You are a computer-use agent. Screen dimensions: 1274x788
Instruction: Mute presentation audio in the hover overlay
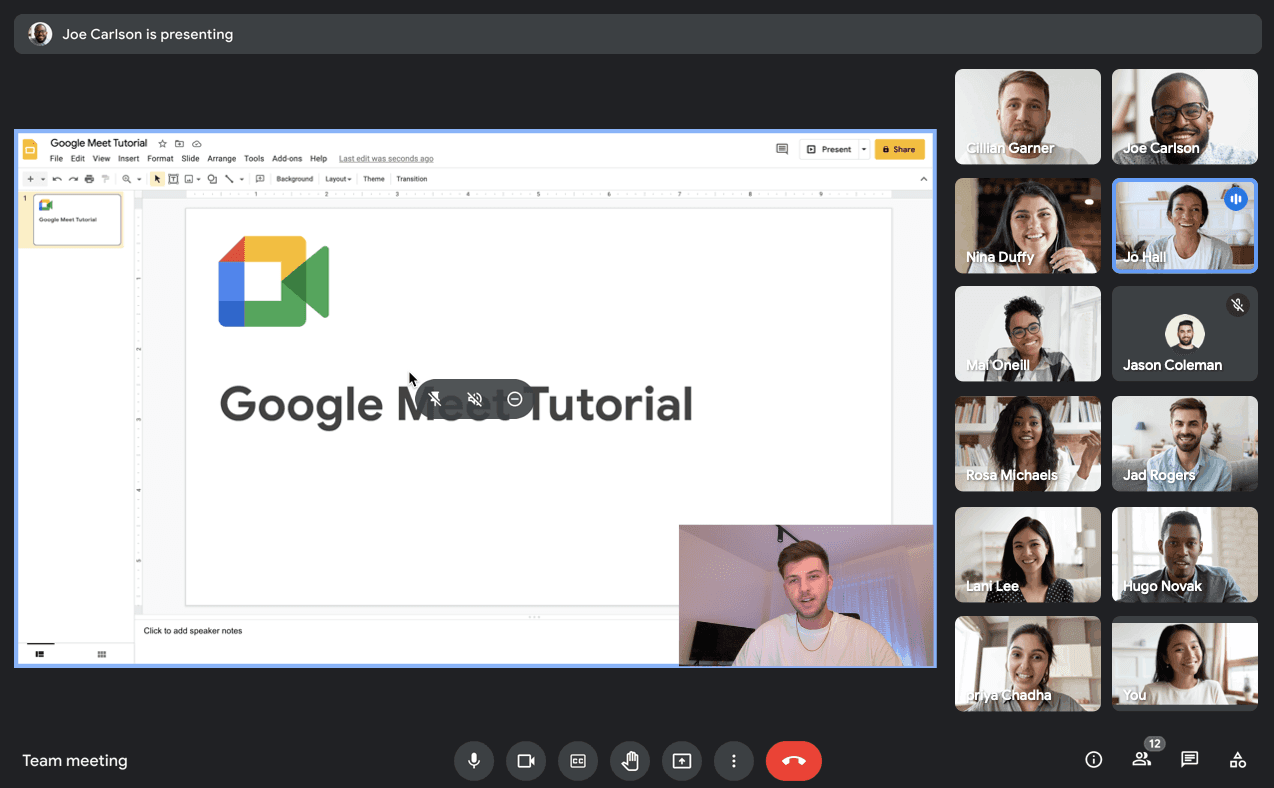coord(475,399)
